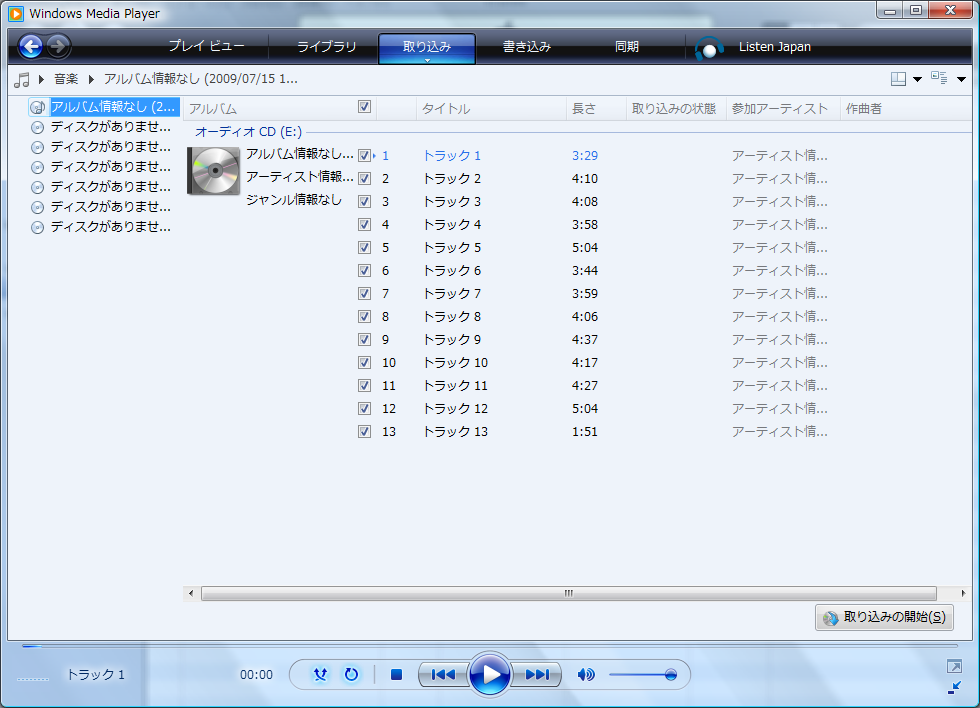Open the プレイ ビュー tab
This screenshot has height=708, width=980.
(206, 46)
